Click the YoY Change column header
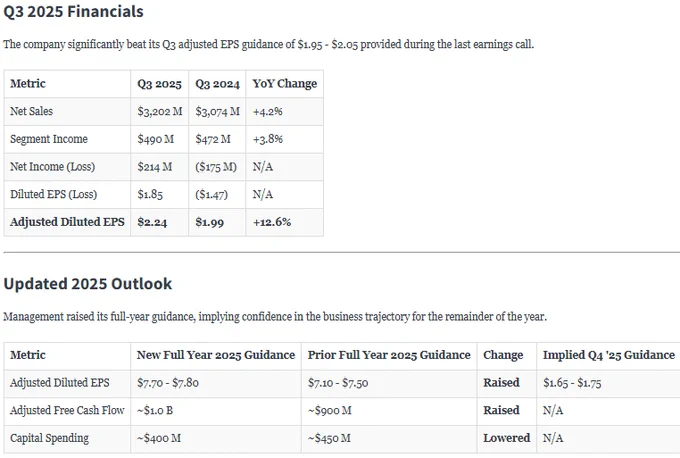This screenshot has width=680, height=458. (285, 84)
